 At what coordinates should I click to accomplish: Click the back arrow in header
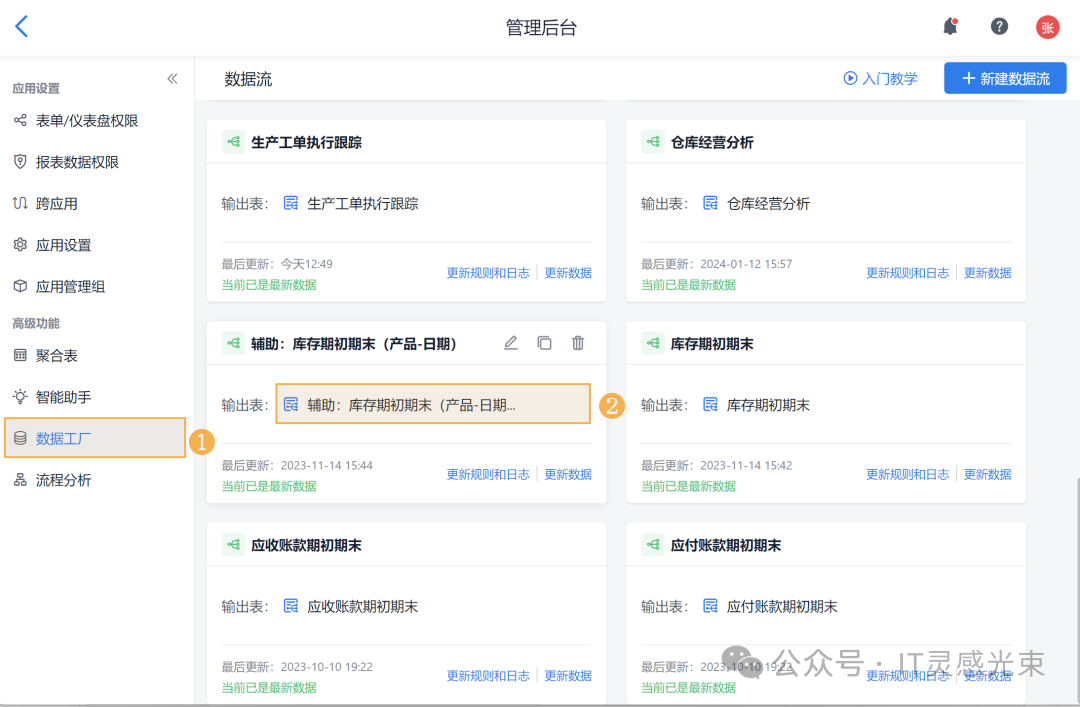[22, 27]
